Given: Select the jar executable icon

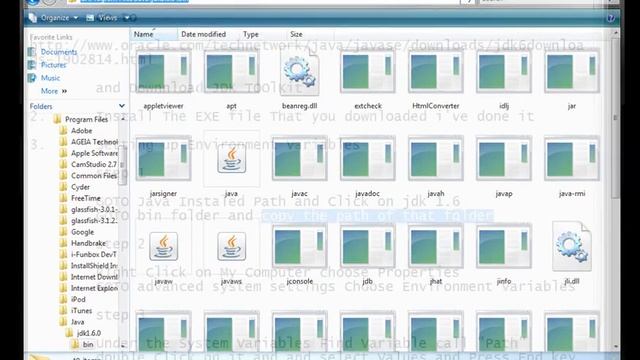Looking at the screenshot, I should (x=572, y=72).
